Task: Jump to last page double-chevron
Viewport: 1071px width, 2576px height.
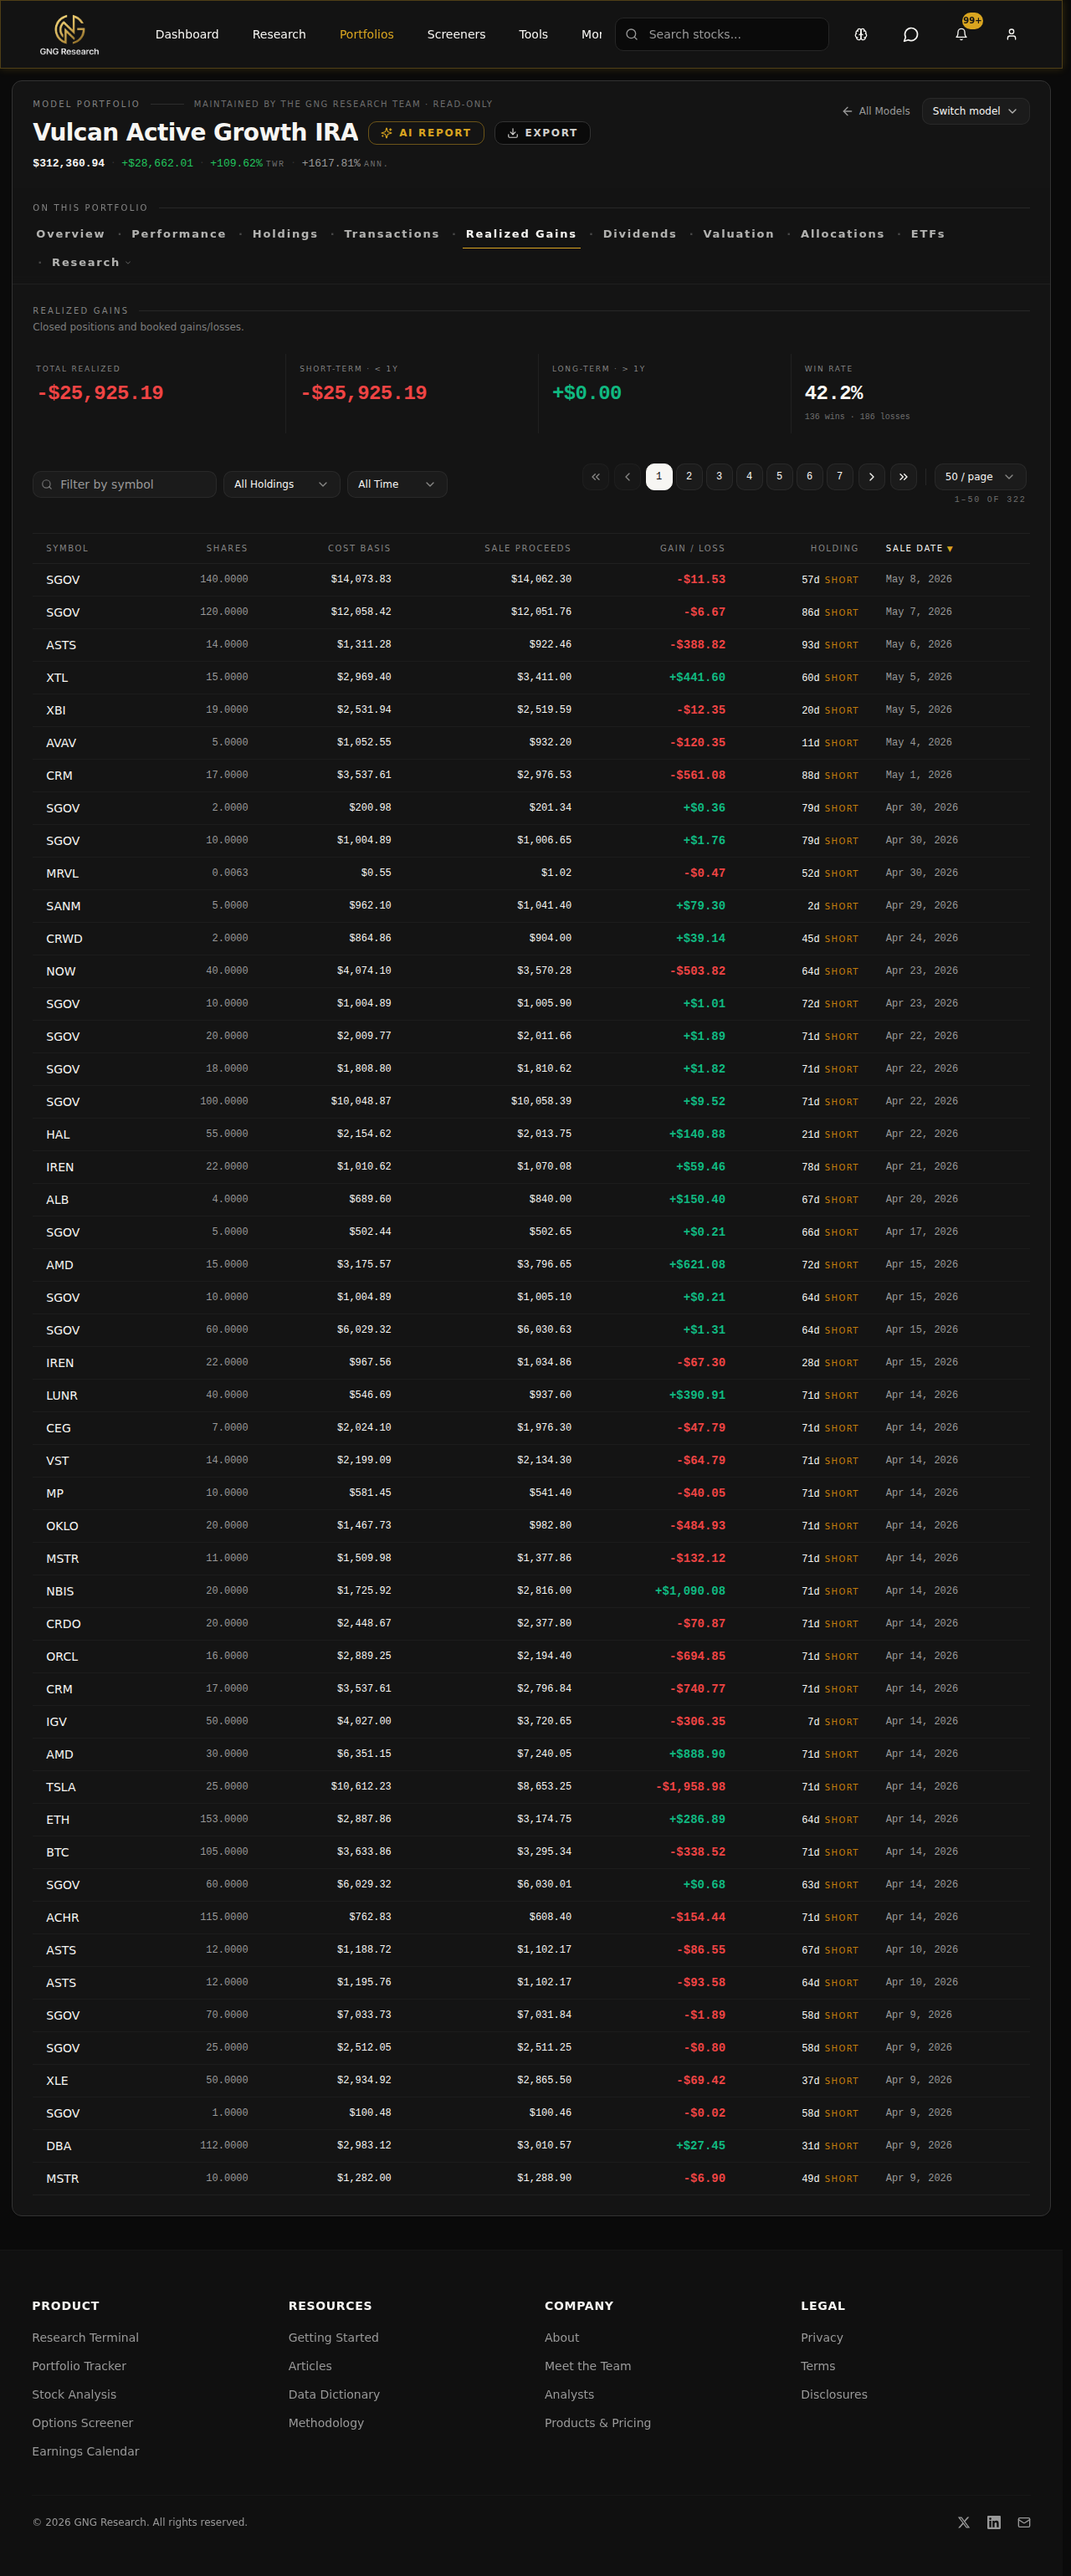Action: pyautogui.click(x=903, y=477)
